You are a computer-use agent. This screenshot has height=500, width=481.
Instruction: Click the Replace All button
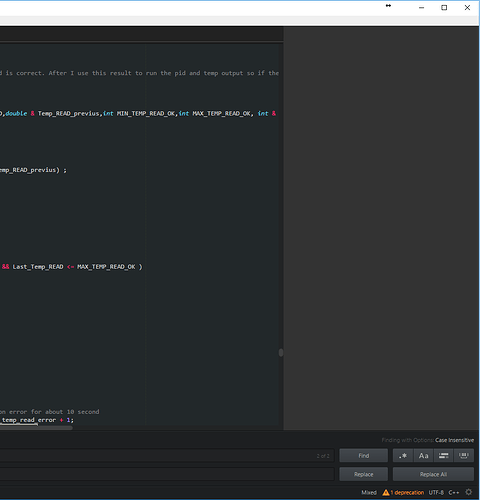433,474
